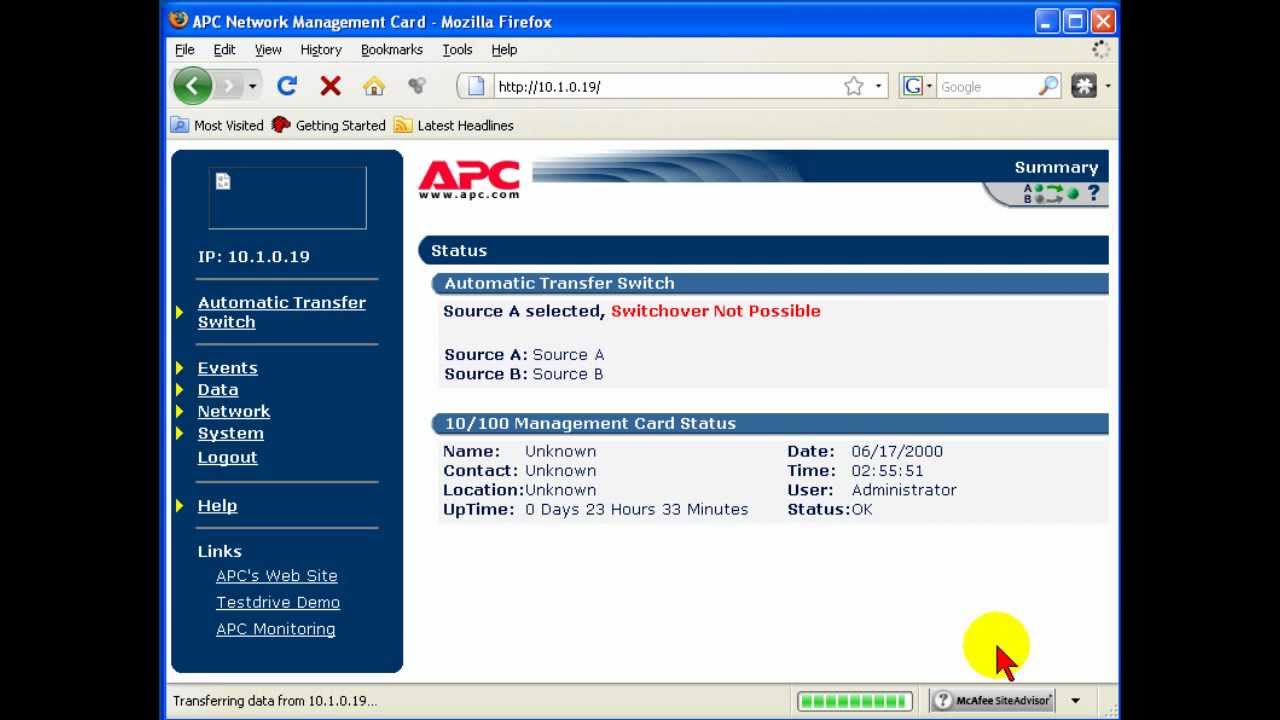Open the File menu
Image resolution: width=1280 pixels, height=720 pixels.
185,49
